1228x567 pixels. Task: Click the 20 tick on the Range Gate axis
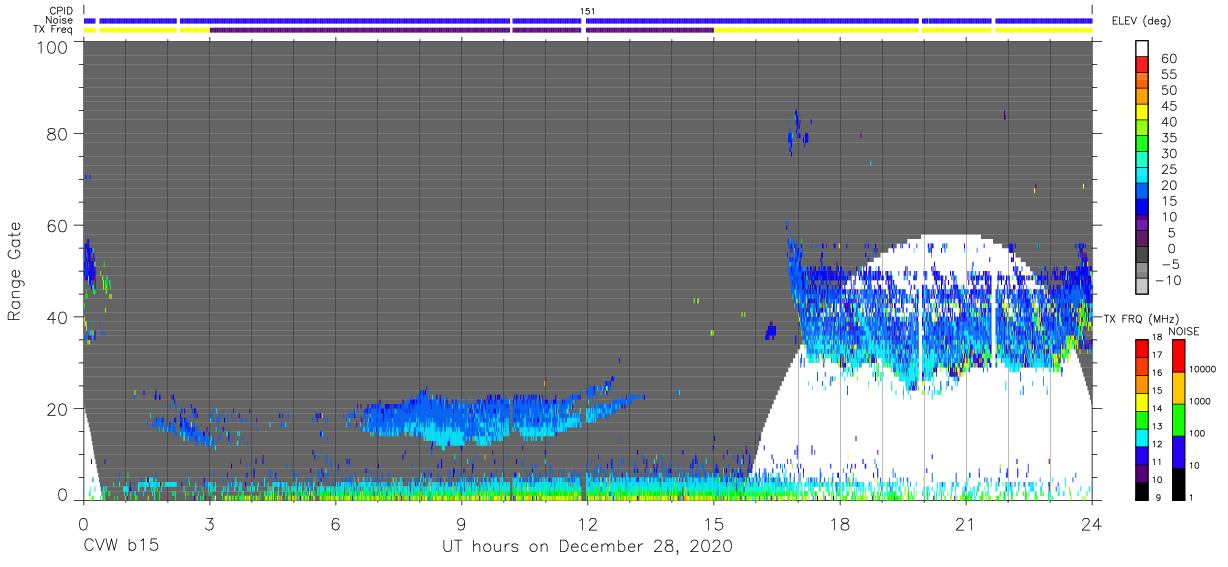click(58, 407)
